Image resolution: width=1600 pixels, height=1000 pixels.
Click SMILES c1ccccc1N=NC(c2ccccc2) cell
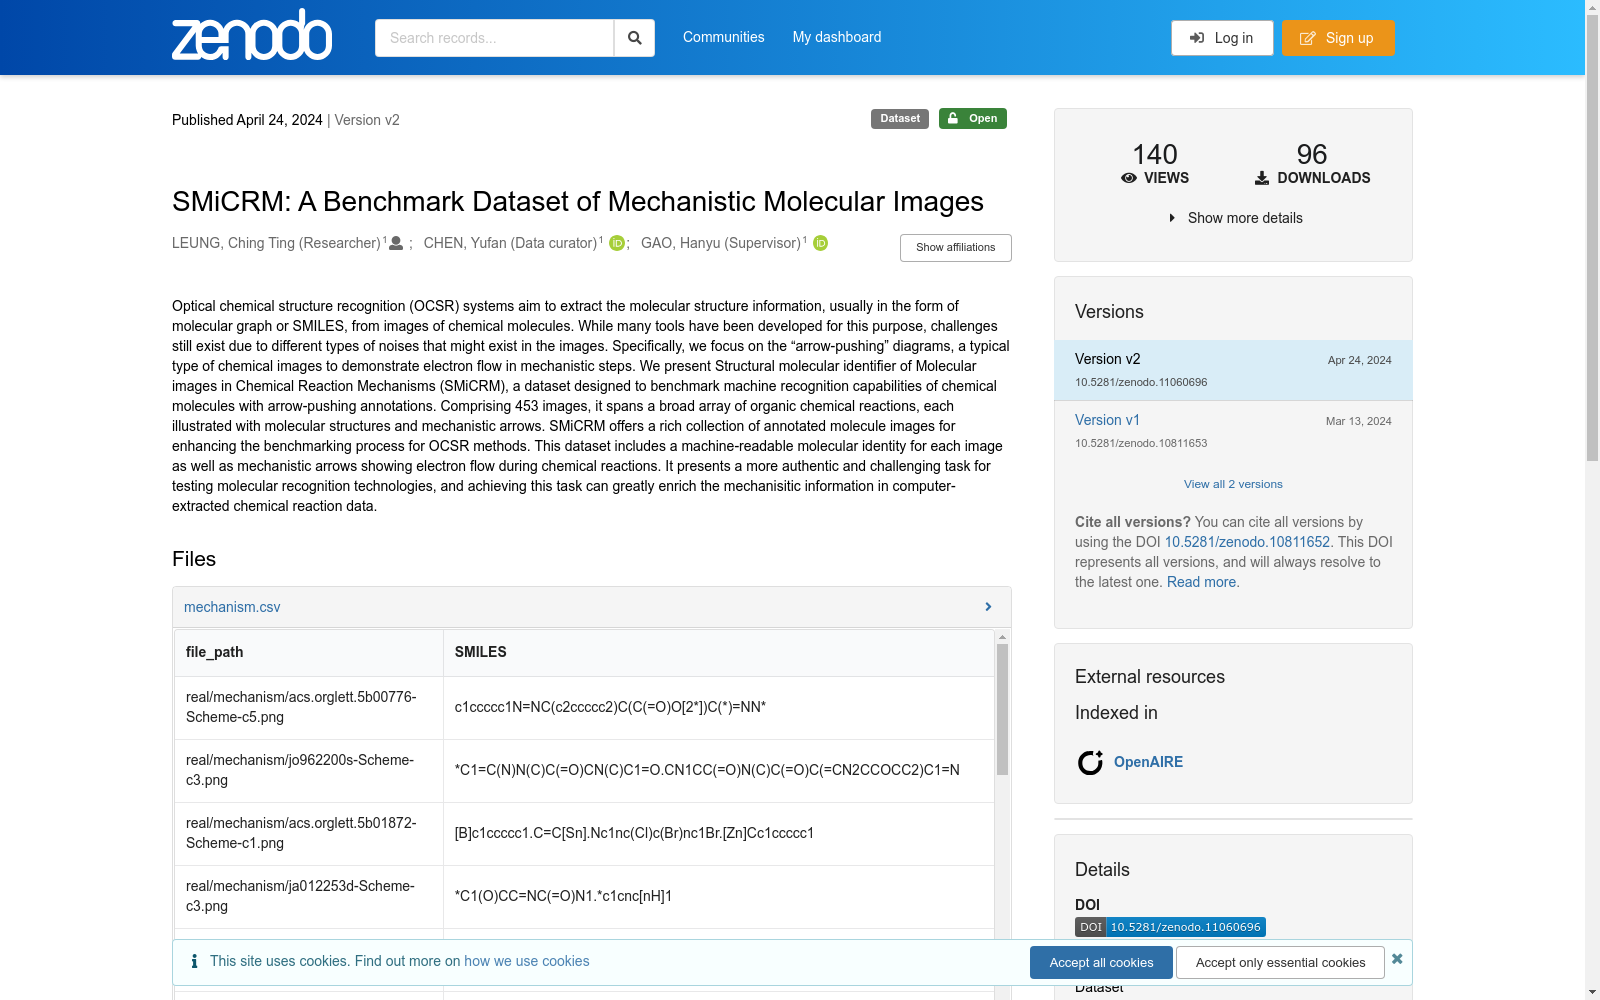718,707
